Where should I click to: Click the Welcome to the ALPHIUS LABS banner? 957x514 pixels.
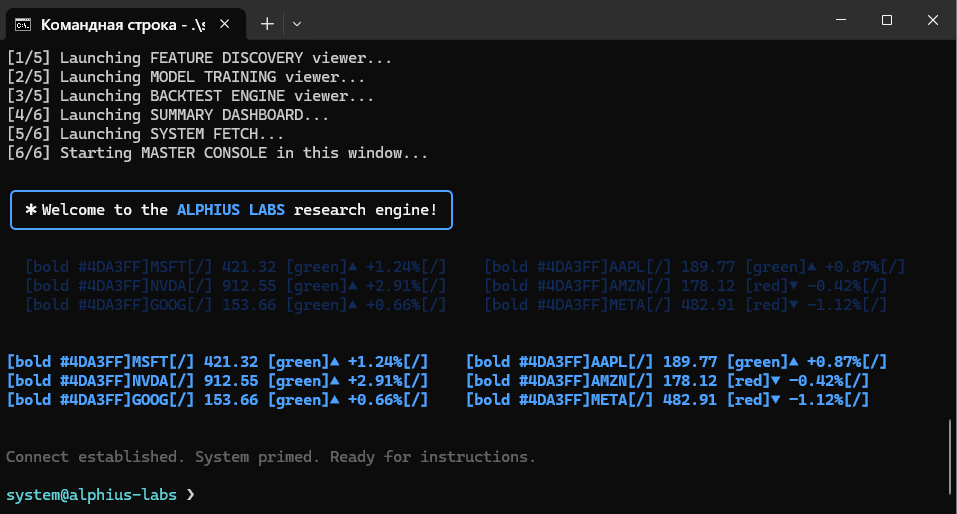coord(231,210)
